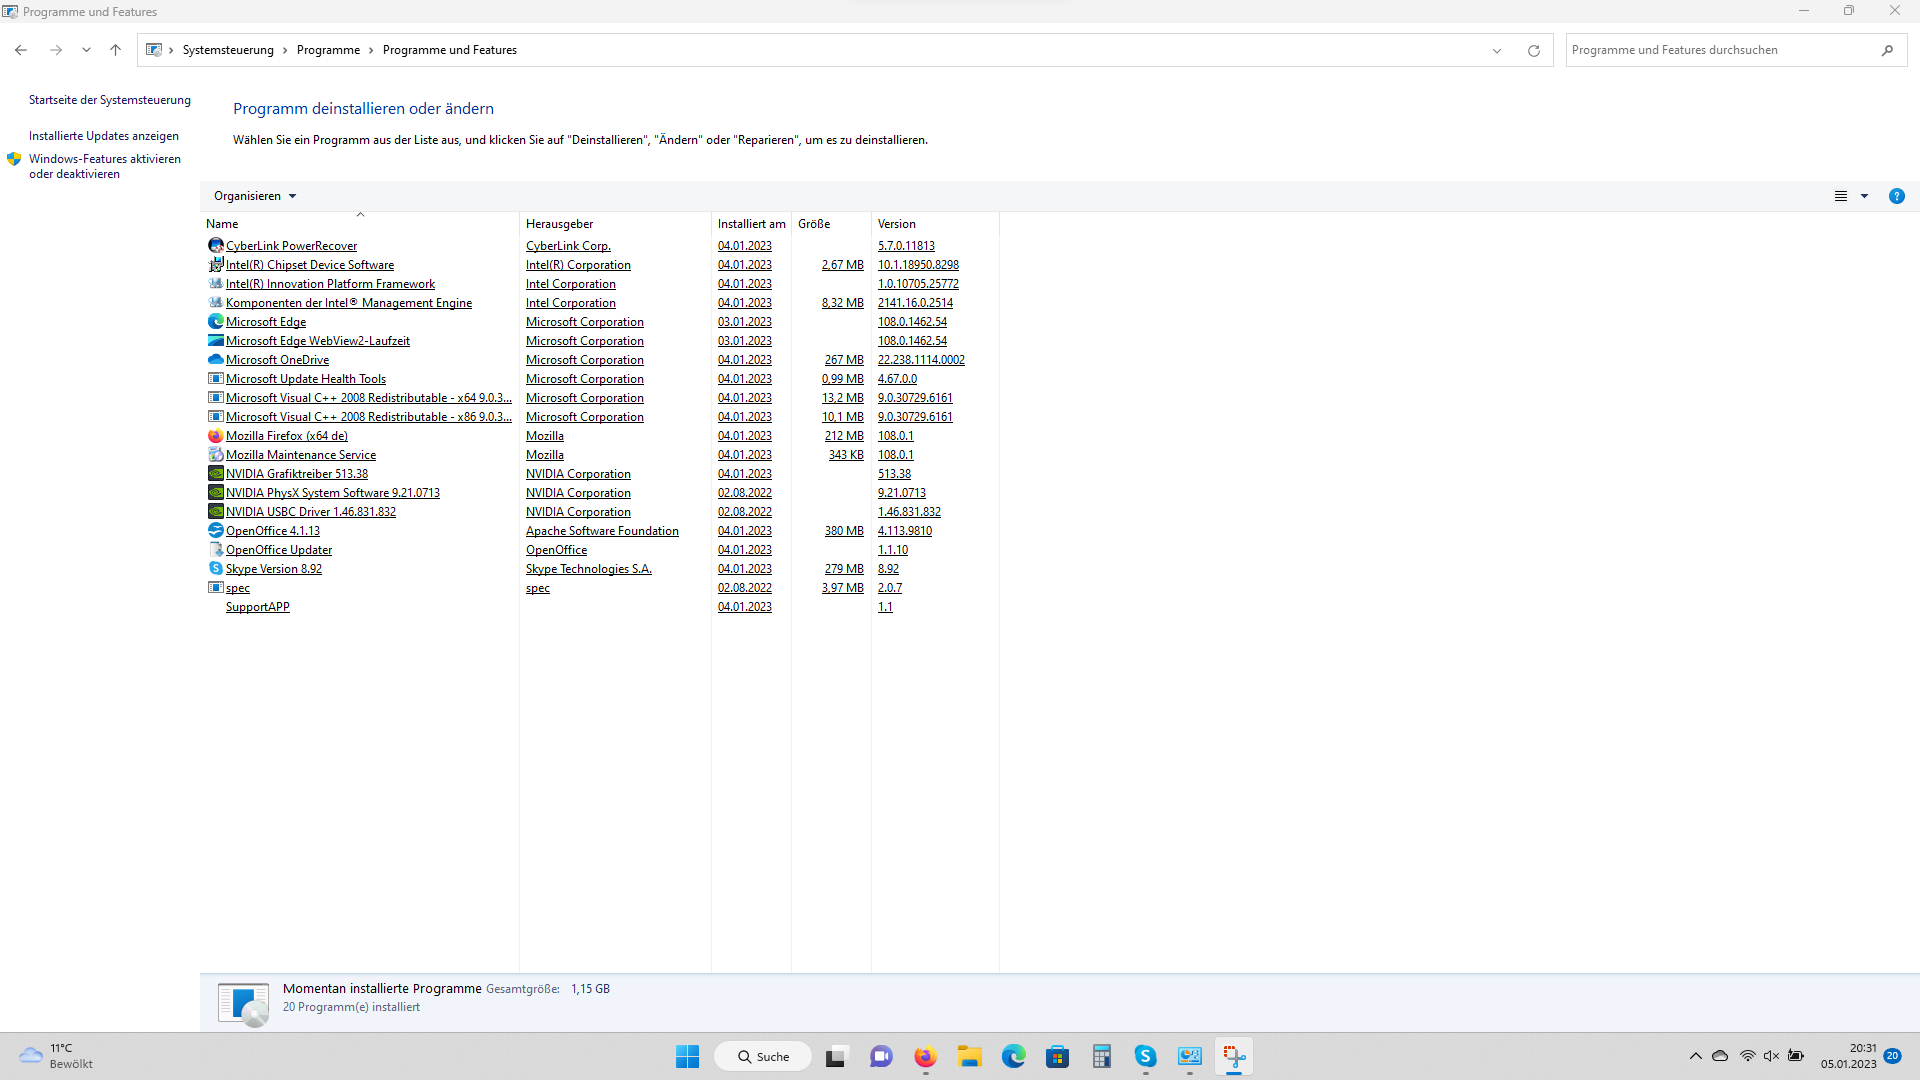Screen dimensions: 1920x1080
Task: Click the Microsoft OneDrive icon in list
Action: coord(215,360)
